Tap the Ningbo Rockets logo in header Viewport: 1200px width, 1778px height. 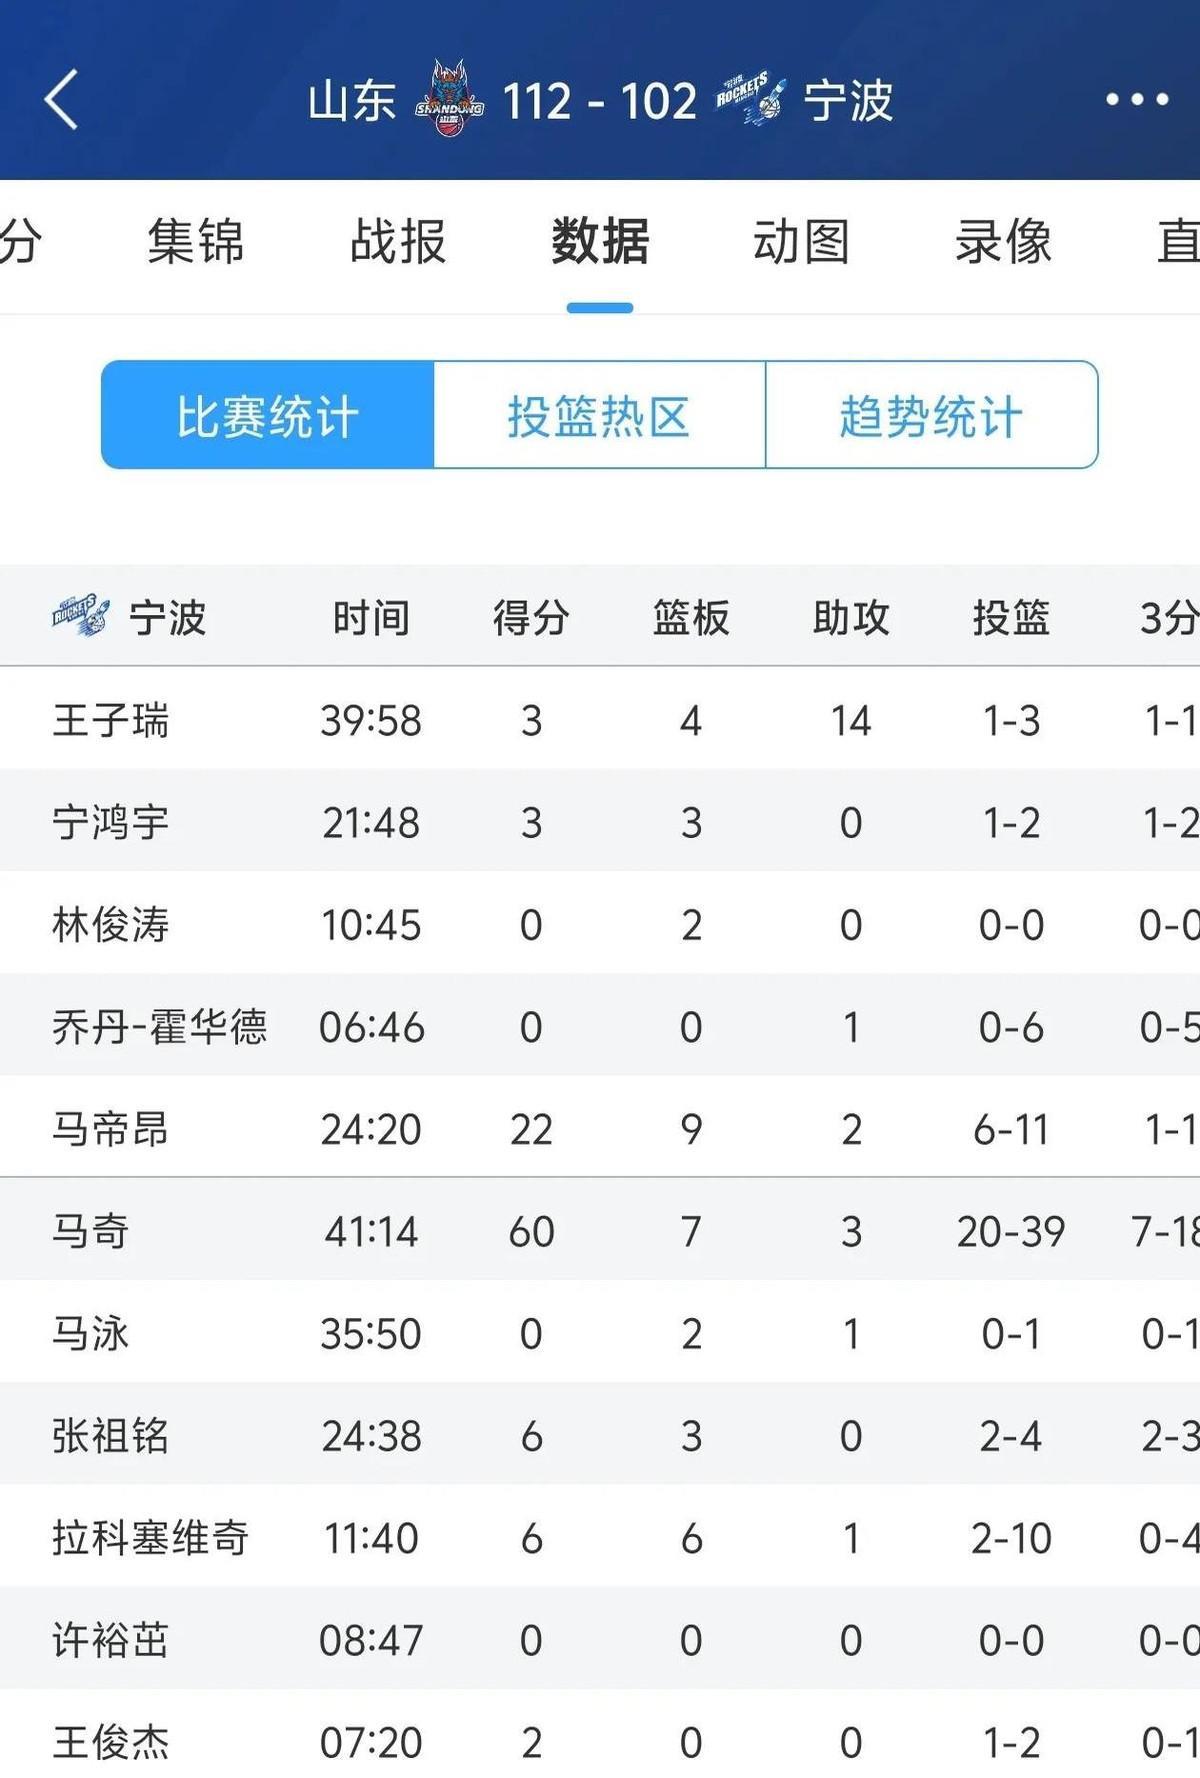tap(751, 99)
